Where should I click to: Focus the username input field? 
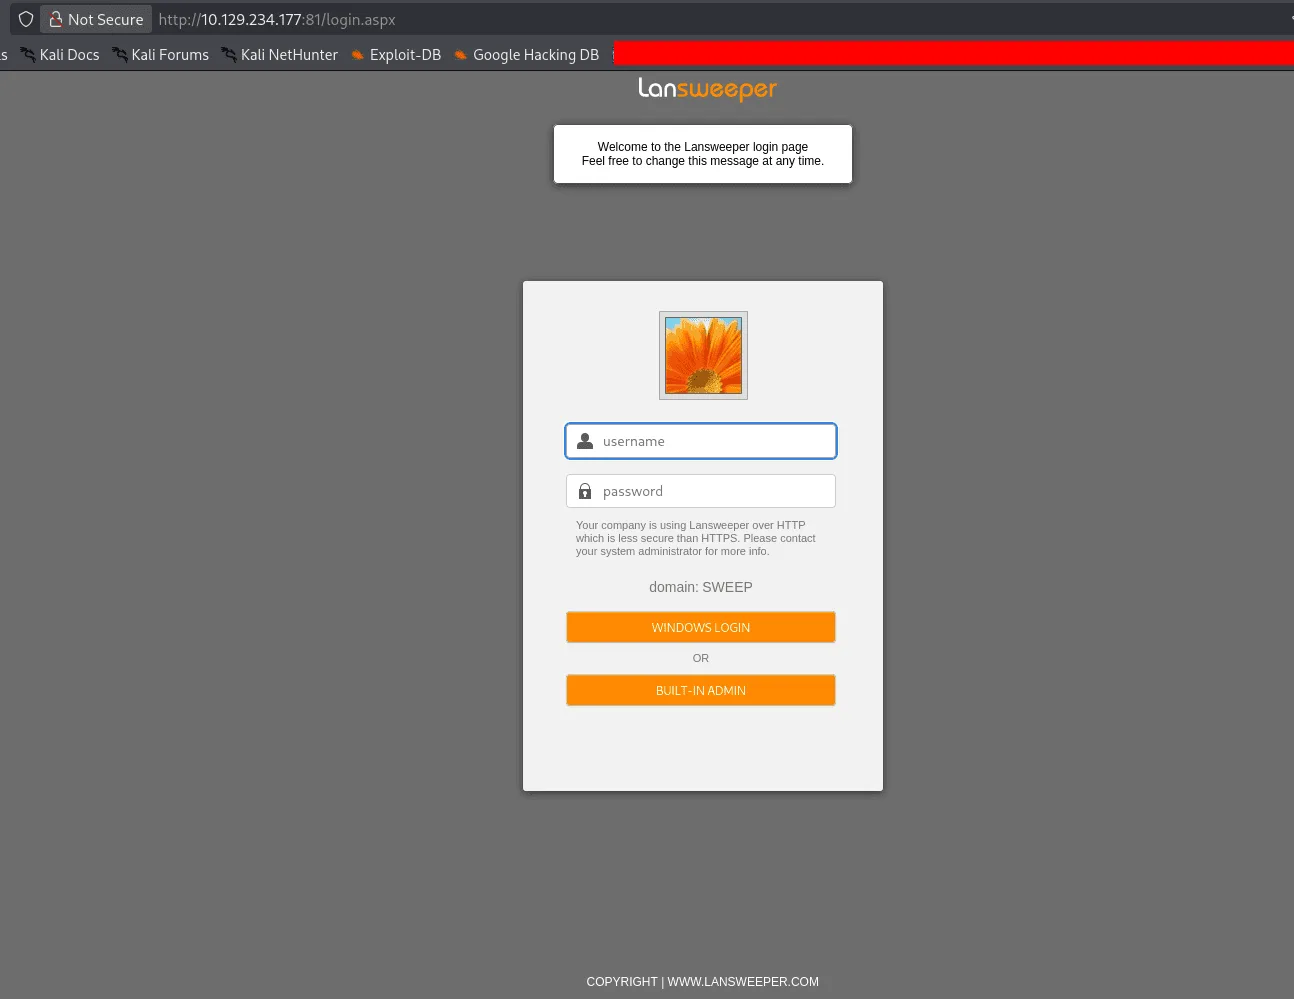tap(701, 441)
